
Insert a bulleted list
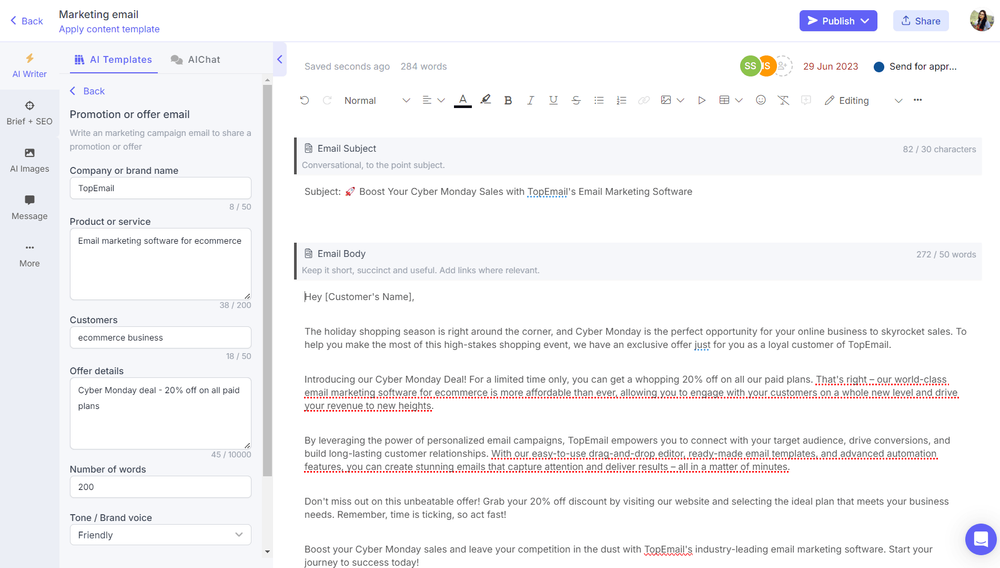[x=598, y=100]
